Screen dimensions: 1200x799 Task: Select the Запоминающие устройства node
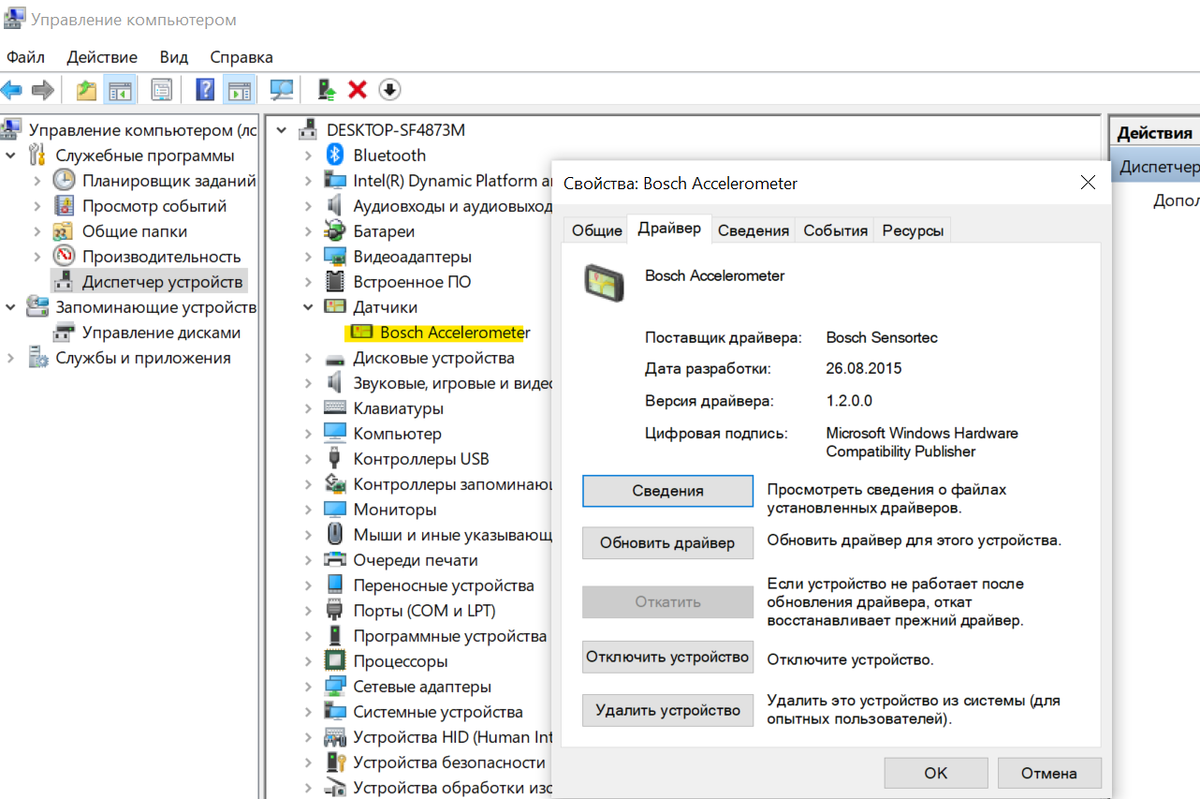pos(156,307)
